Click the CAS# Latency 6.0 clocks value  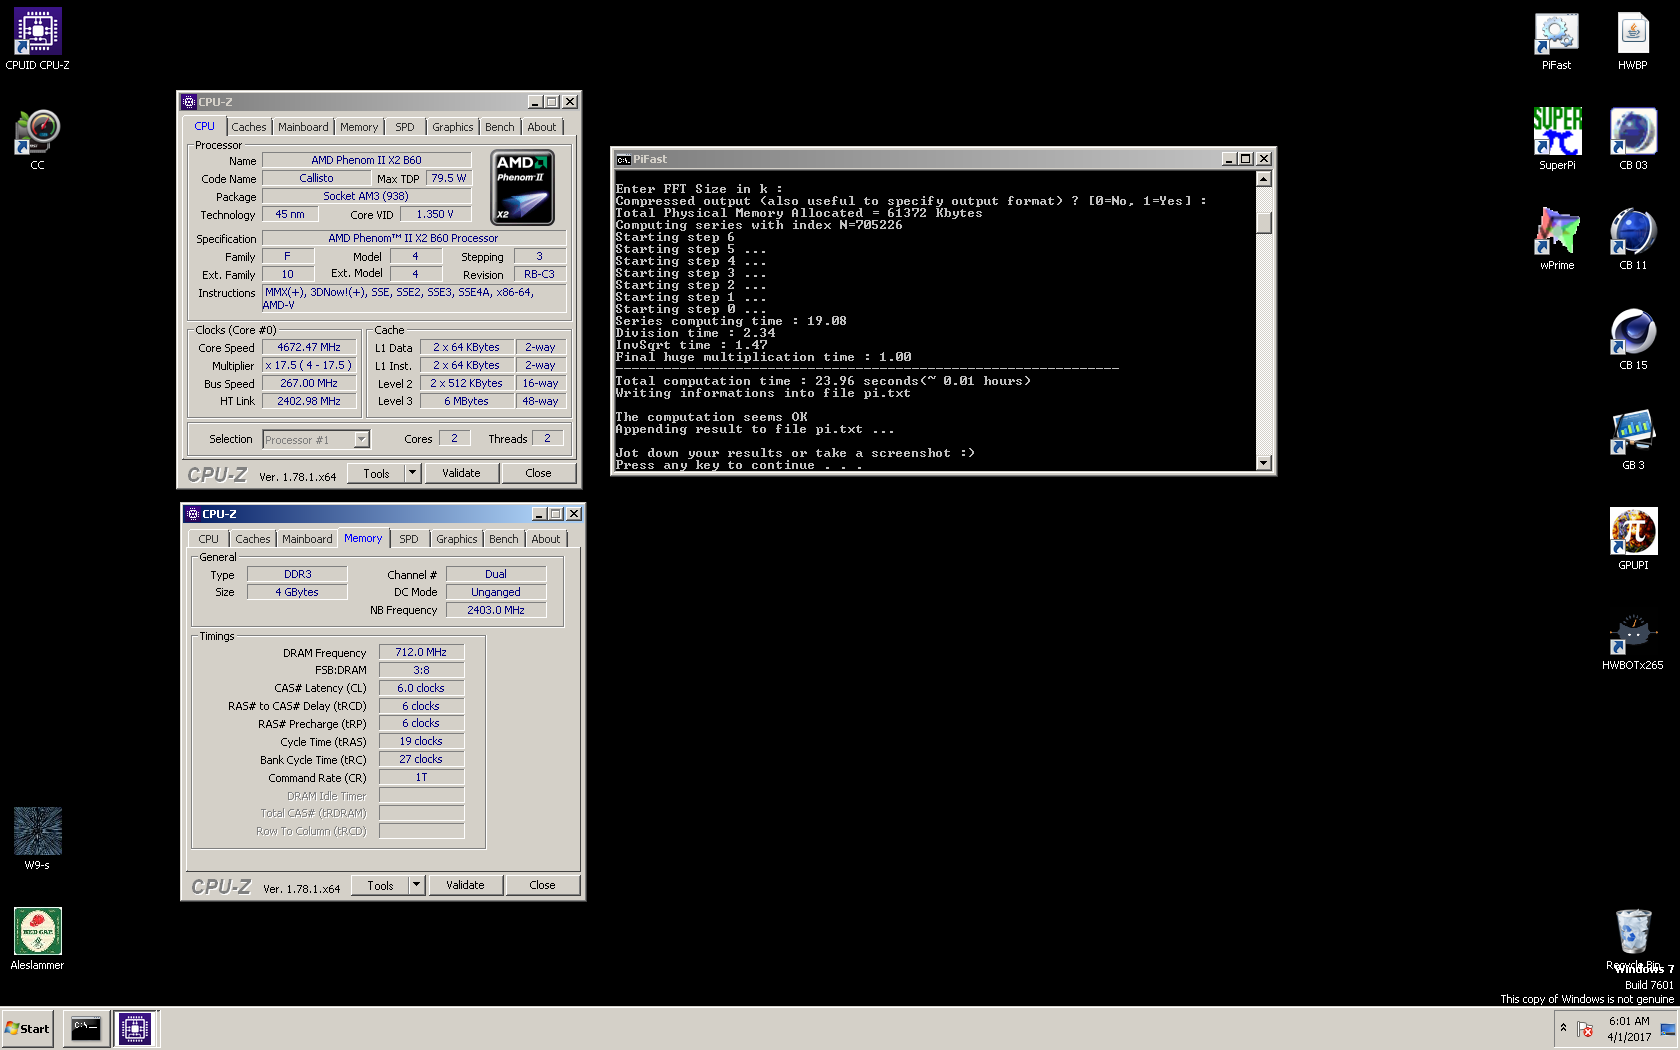[421, 688]
